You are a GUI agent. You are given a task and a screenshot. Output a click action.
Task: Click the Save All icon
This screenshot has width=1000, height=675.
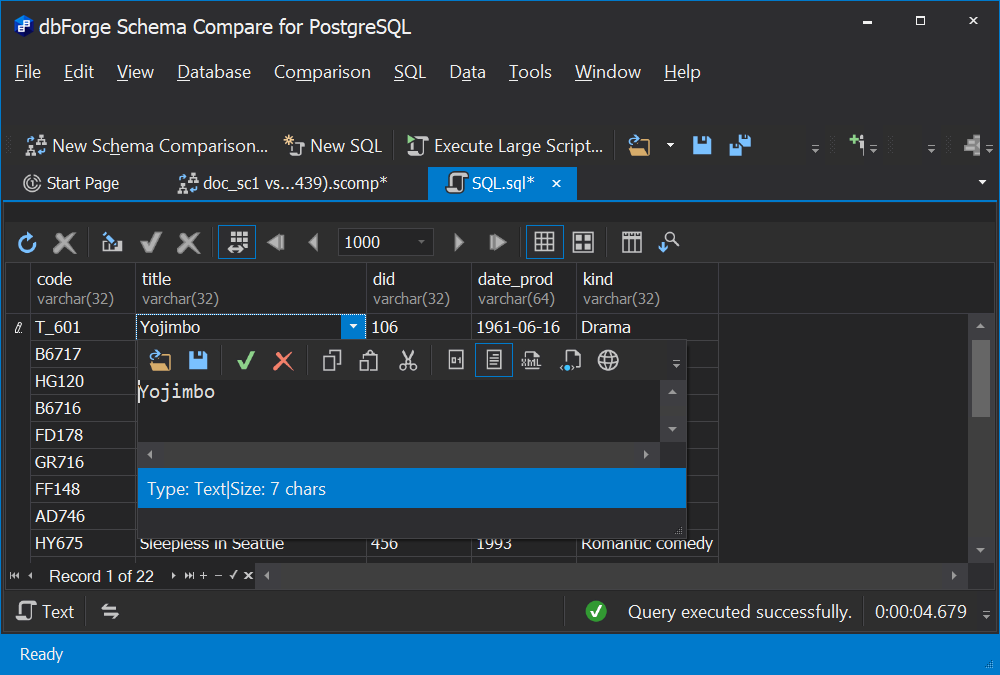tap(740, 145)
